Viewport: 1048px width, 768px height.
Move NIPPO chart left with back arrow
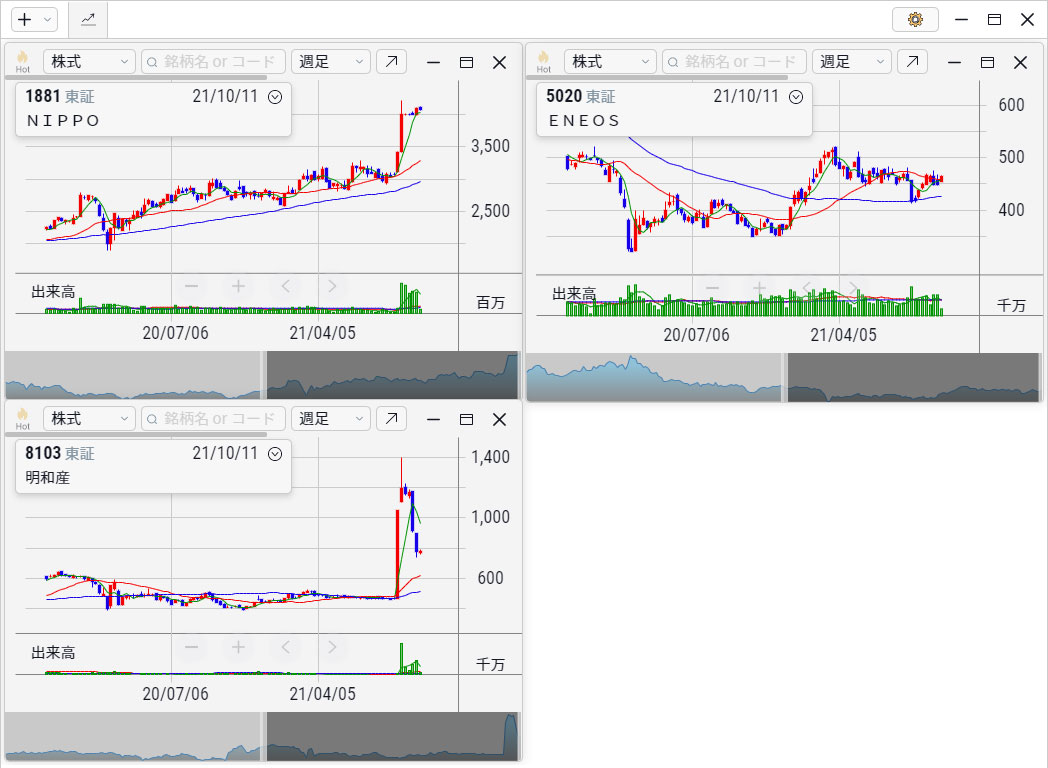tap(285, 286)
